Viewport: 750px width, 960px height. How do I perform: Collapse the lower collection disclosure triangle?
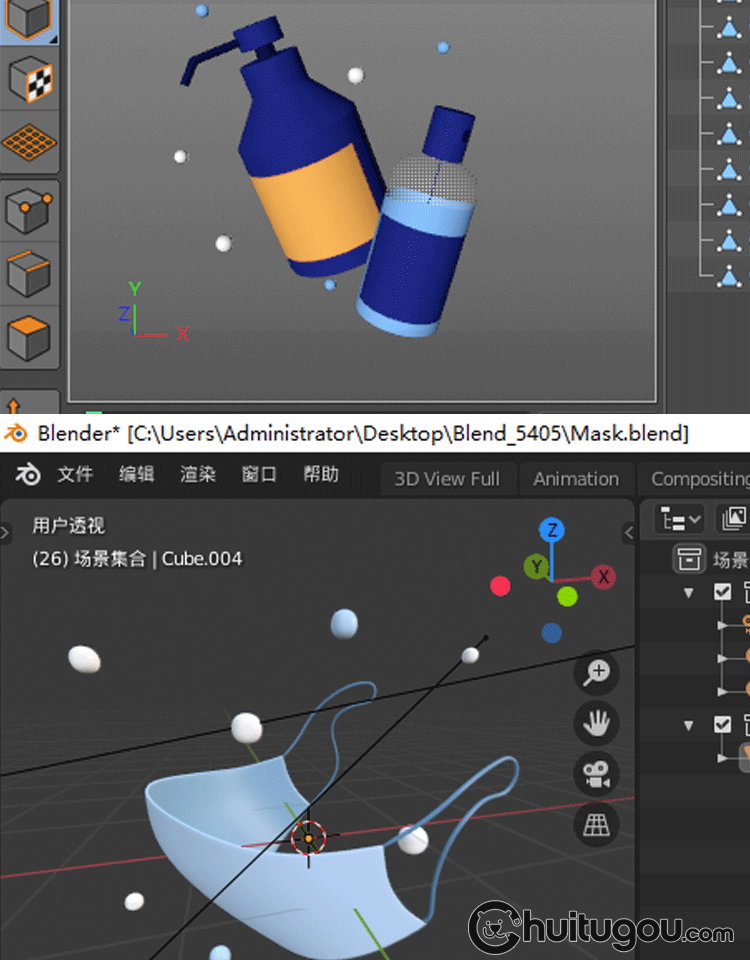[x=689, y=725]
